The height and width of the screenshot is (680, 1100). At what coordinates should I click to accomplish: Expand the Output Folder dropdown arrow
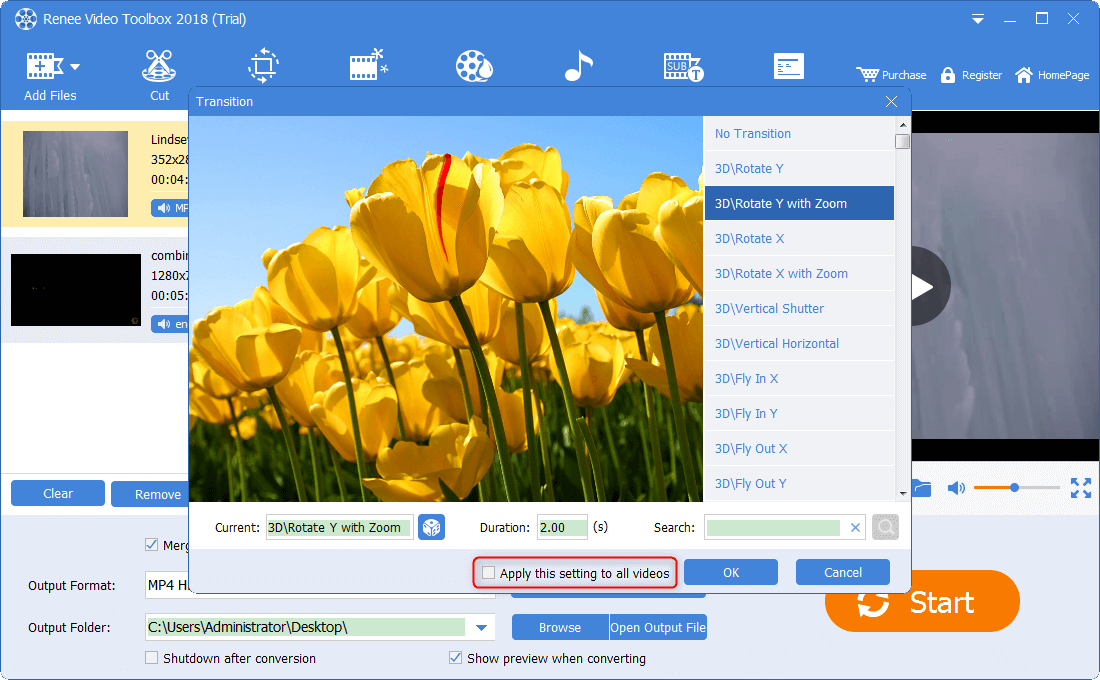[482, 628]
